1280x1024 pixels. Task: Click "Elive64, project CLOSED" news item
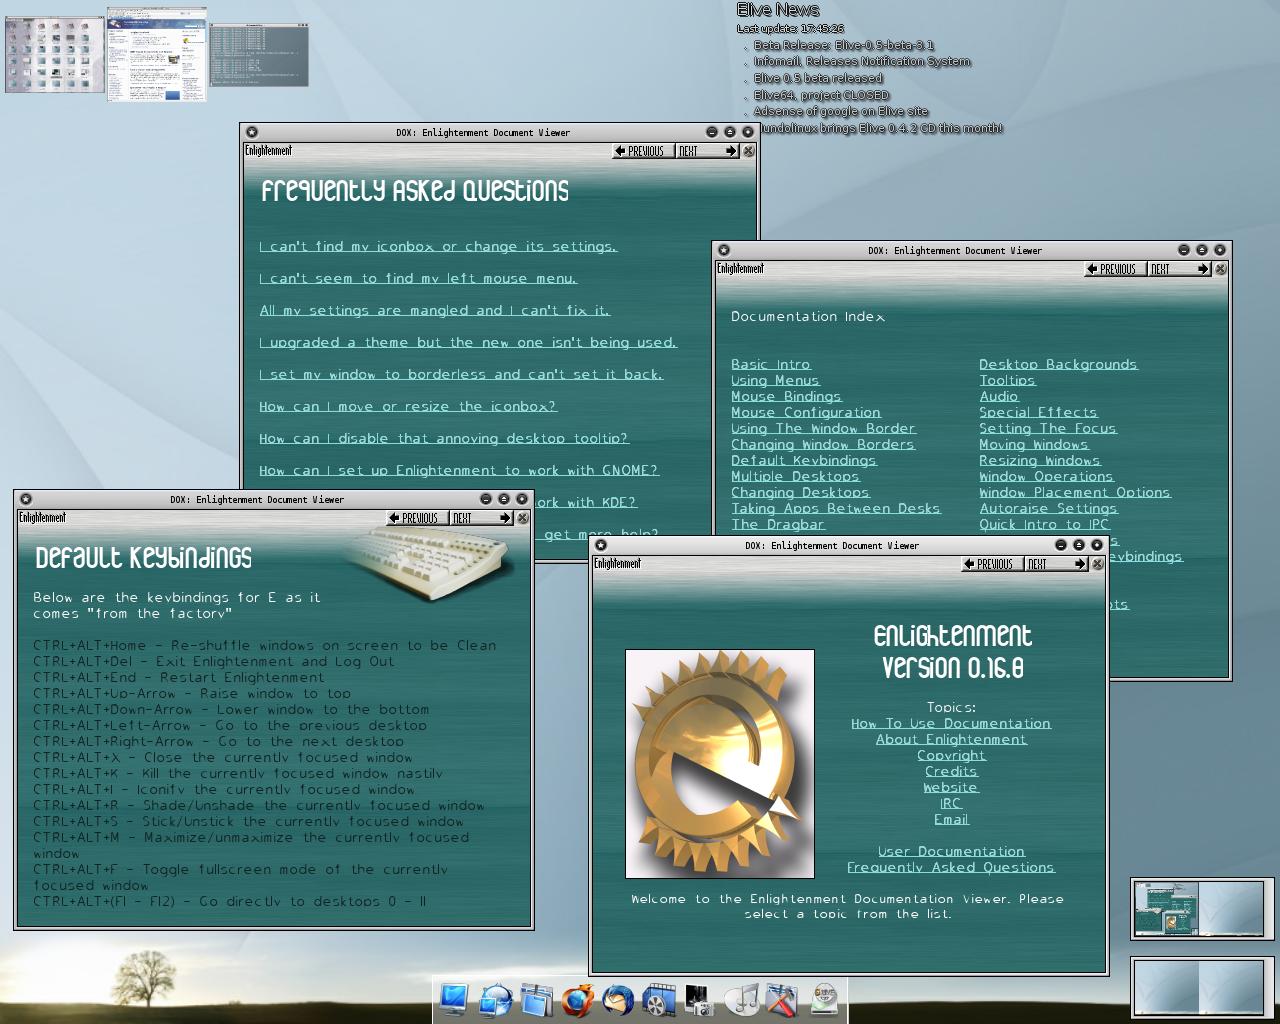821,96
